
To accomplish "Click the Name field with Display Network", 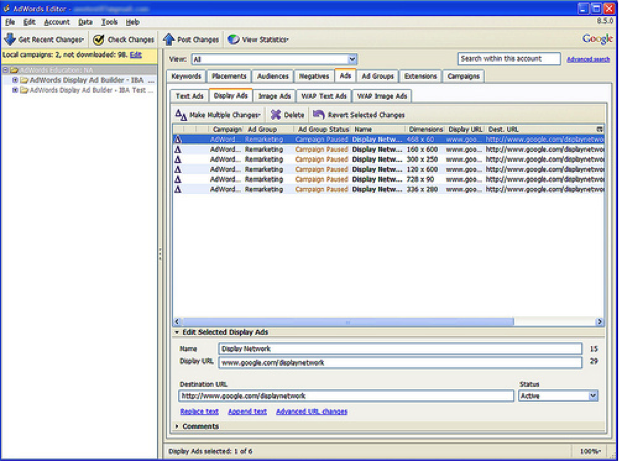I will click(x=400, y=349).
